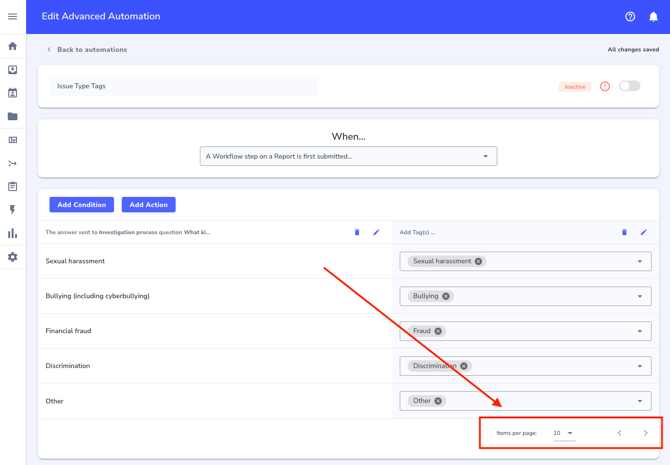The height and width of the screenshot is (465, 670).
Task: Open the settings gear in sidebar
Action: point(13,257)
